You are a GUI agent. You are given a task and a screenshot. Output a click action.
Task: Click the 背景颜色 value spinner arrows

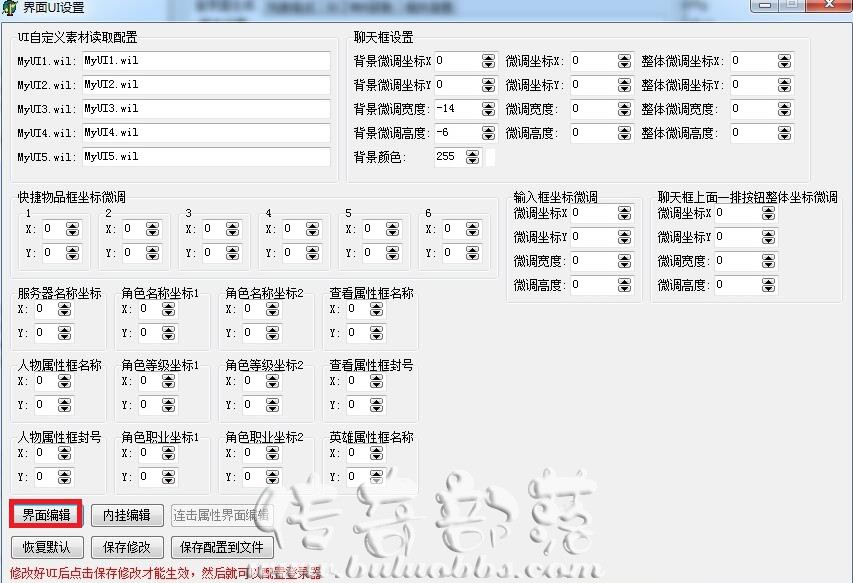(x=473, y=157)
